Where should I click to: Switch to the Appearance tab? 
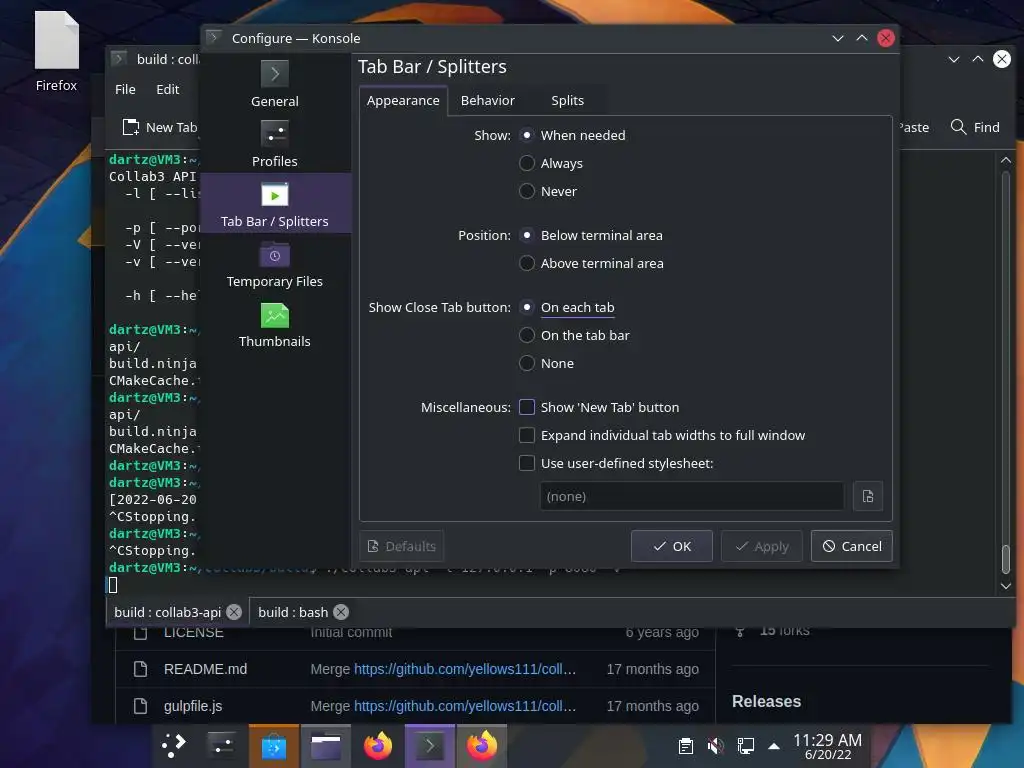click(403, 101)
